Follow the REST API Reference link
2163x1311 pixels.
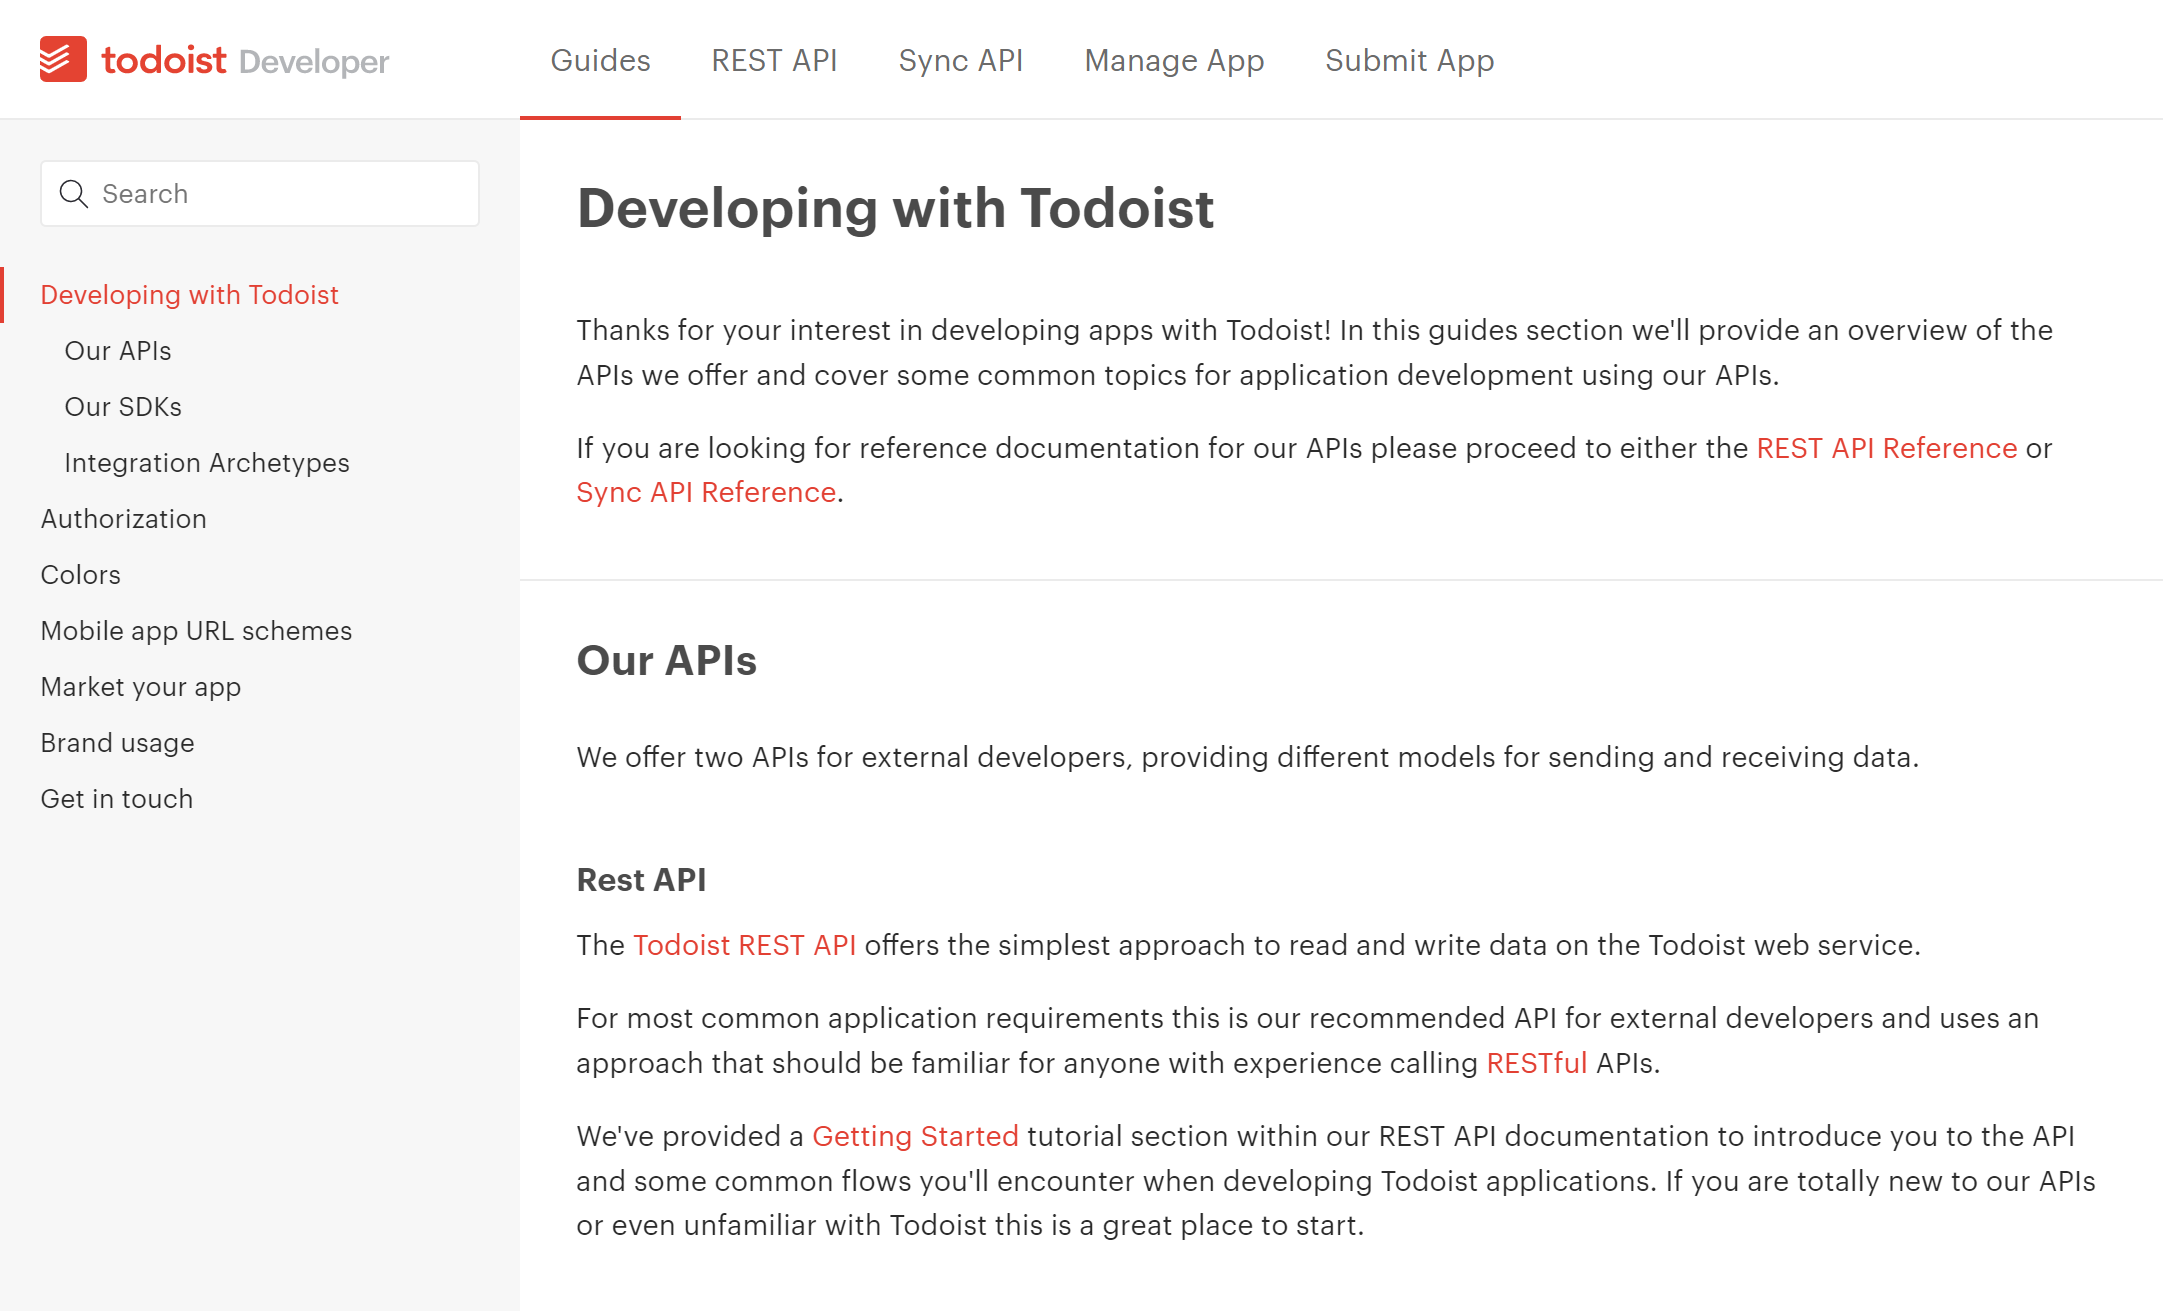point(1887,448)
